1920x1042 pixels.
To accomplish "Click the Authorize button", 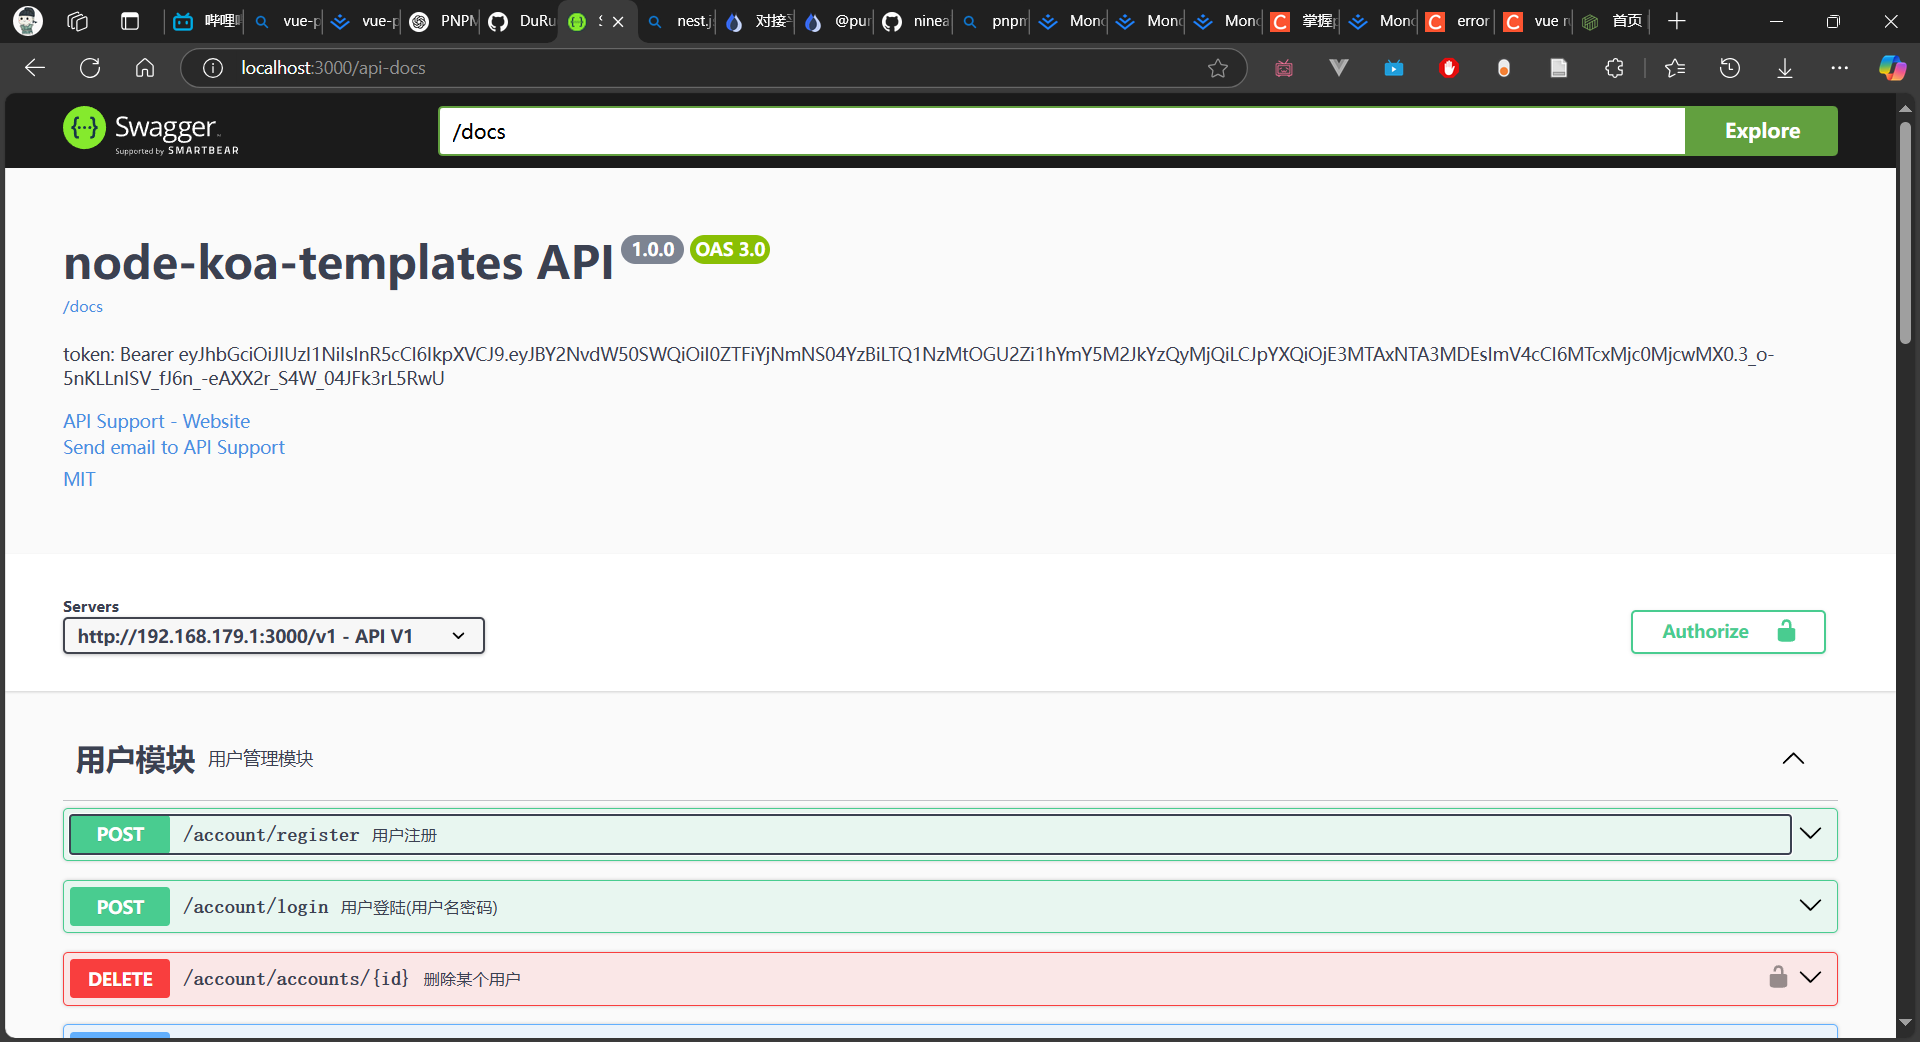I will (x=1727, y=632).
